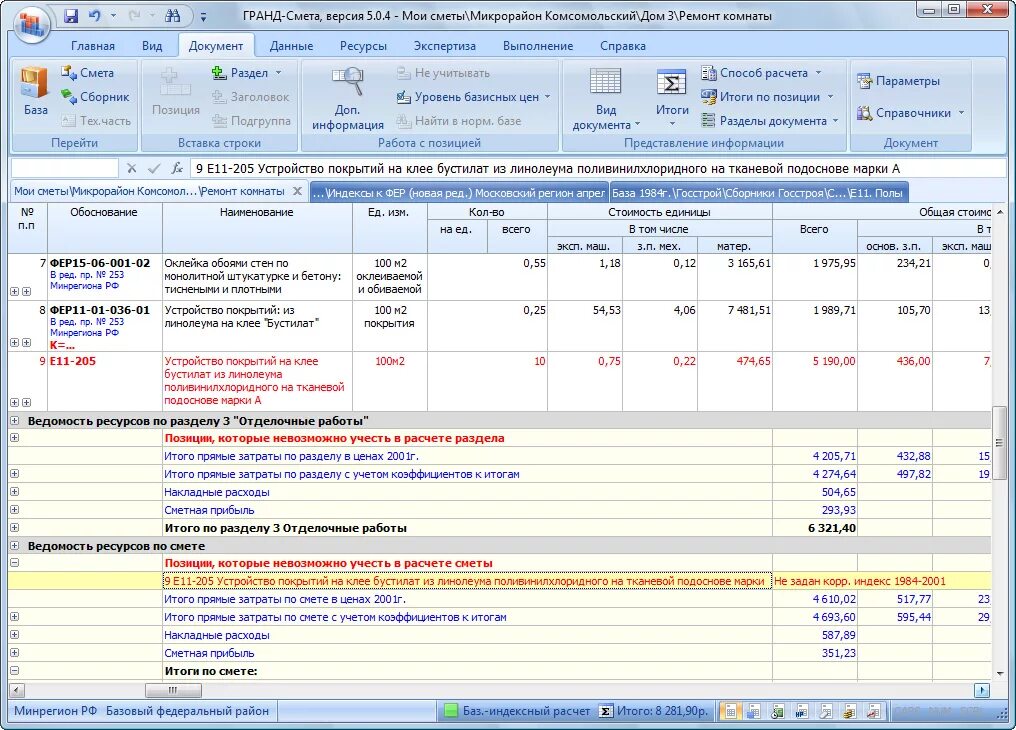
Task: Open Справочники reference books
Action: click(911, 113)
